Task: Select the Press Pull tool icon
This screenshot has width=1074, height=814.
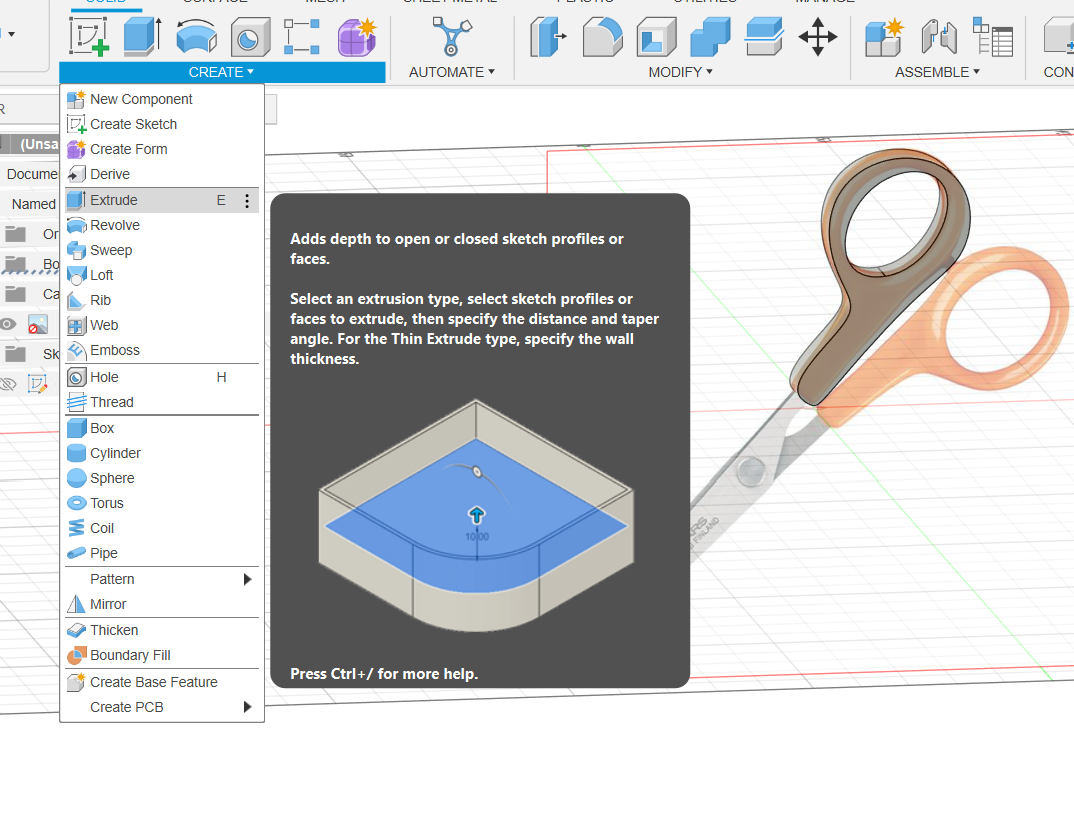Action: (548, 36)
